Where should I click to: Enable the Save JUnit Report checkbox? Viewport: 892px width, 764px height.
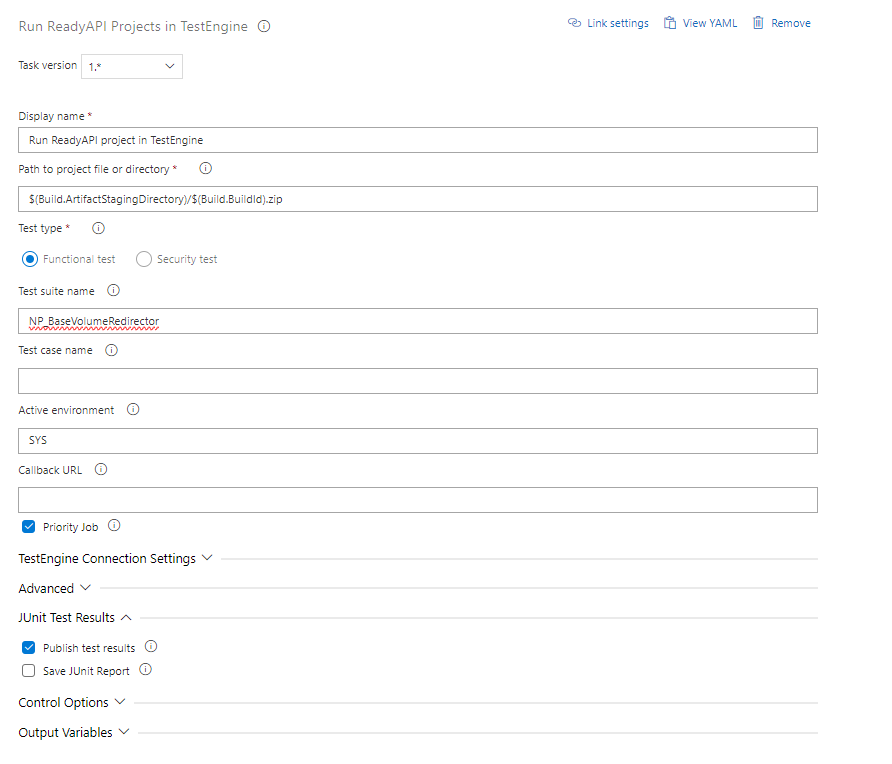(29, 671)
